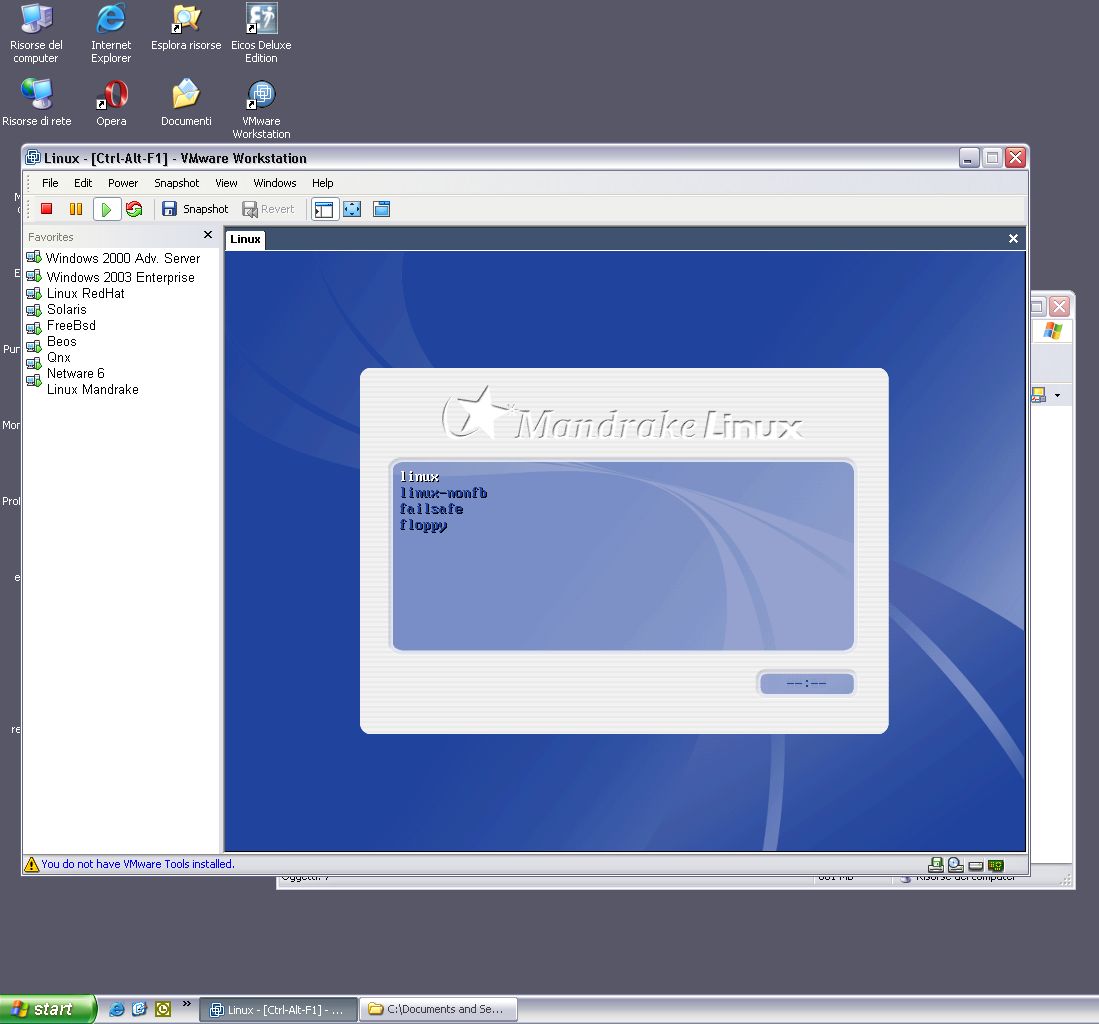Select Windows 2003 Enterprise in Favorites
Viewport: 1099px width, 1024px height.
coord(120,277)
